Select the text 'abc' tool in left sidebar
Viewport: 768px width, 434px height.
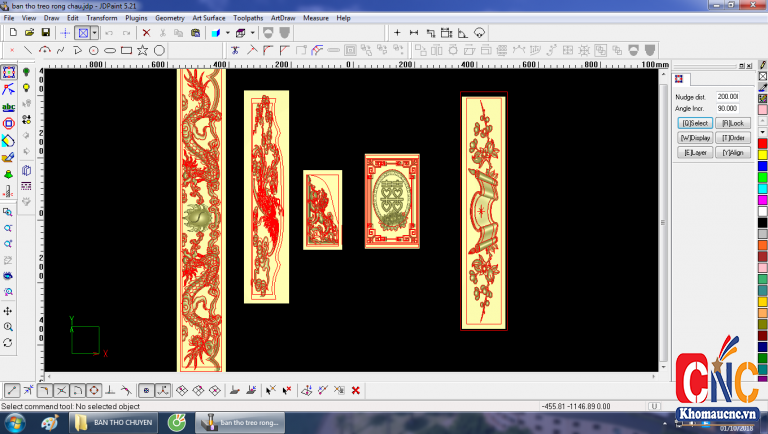[9, 107]
